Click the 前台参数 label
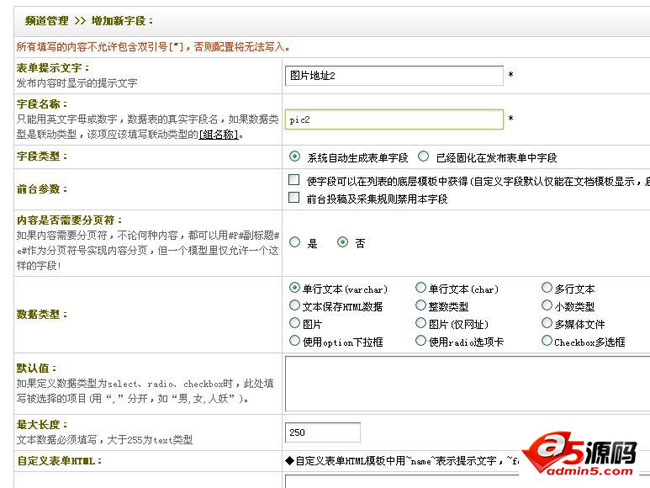The height and width of the screenshot is (488, 650). coord(41,189)
